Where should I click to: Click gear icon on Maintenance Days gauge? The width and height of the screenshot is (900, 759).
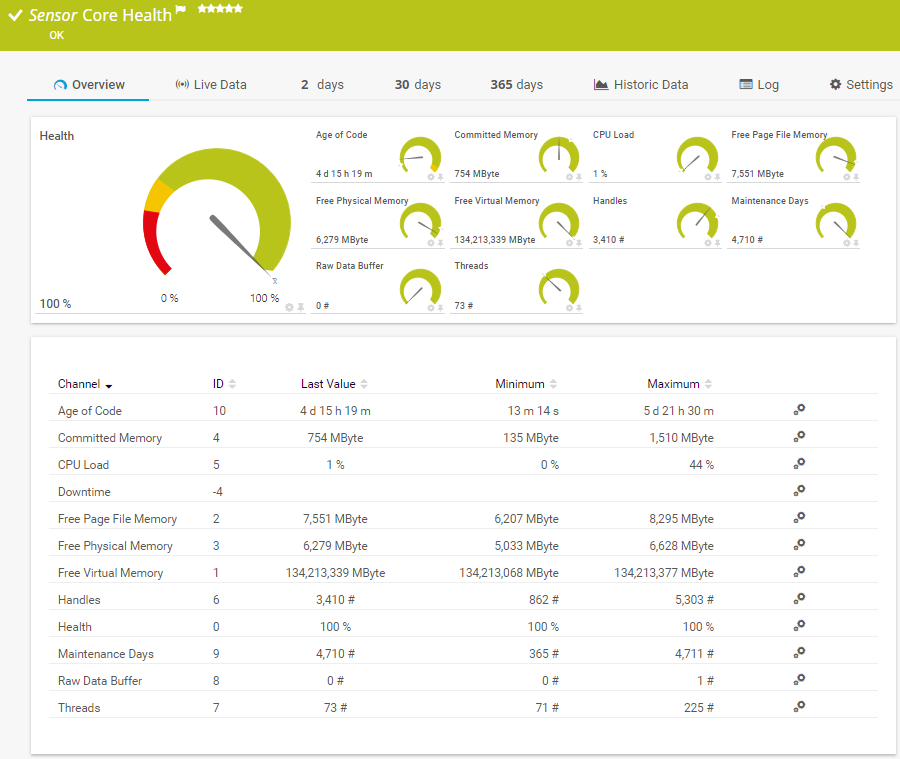coord(847,243)
